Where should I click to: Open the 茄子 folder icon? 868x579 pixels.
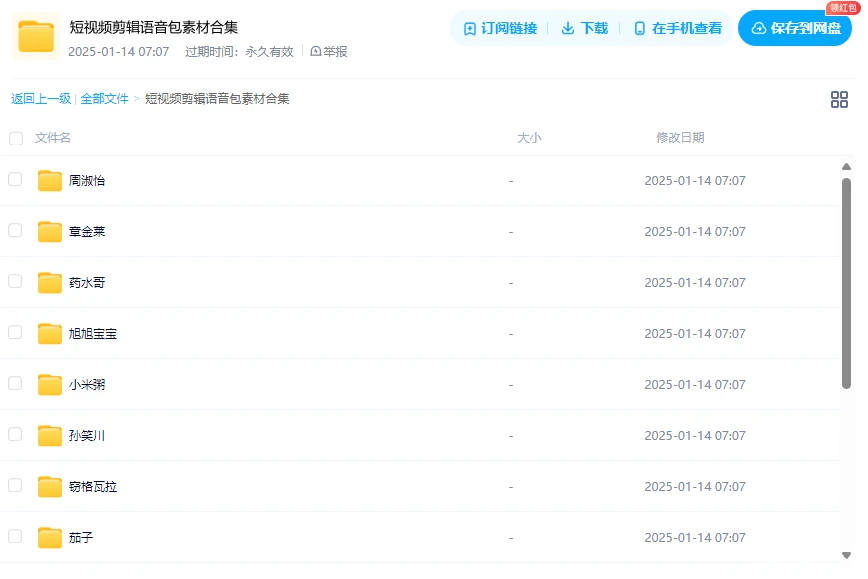(49, 537)
